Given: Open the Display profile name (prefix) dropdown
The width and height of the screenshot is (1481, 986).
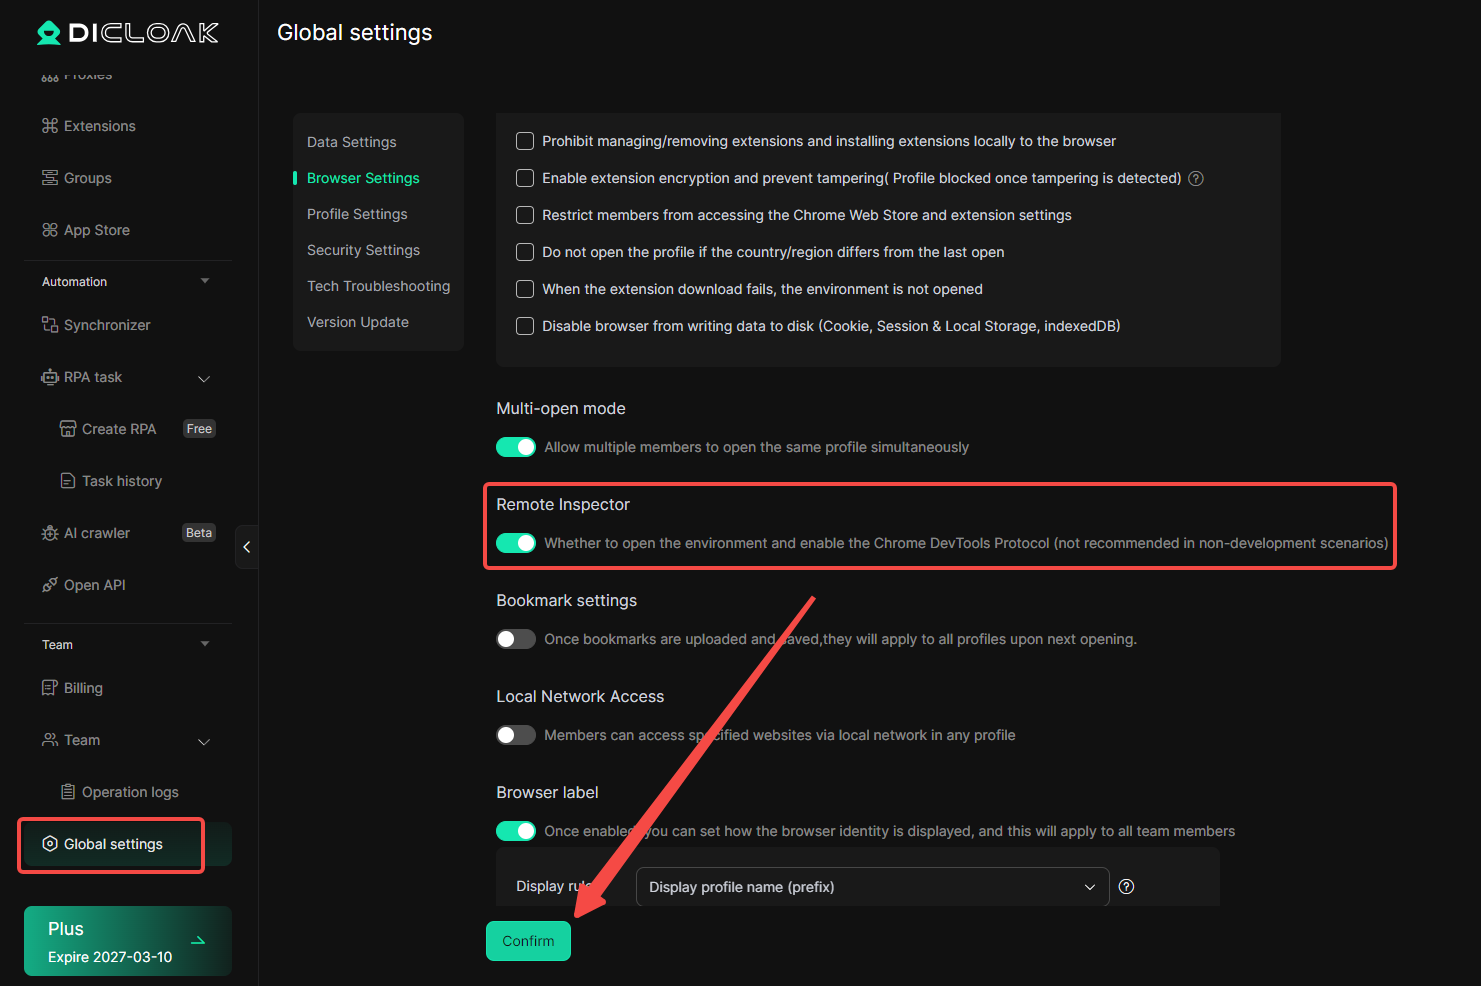Looking at the screenshot, I should tap(872, 887).
